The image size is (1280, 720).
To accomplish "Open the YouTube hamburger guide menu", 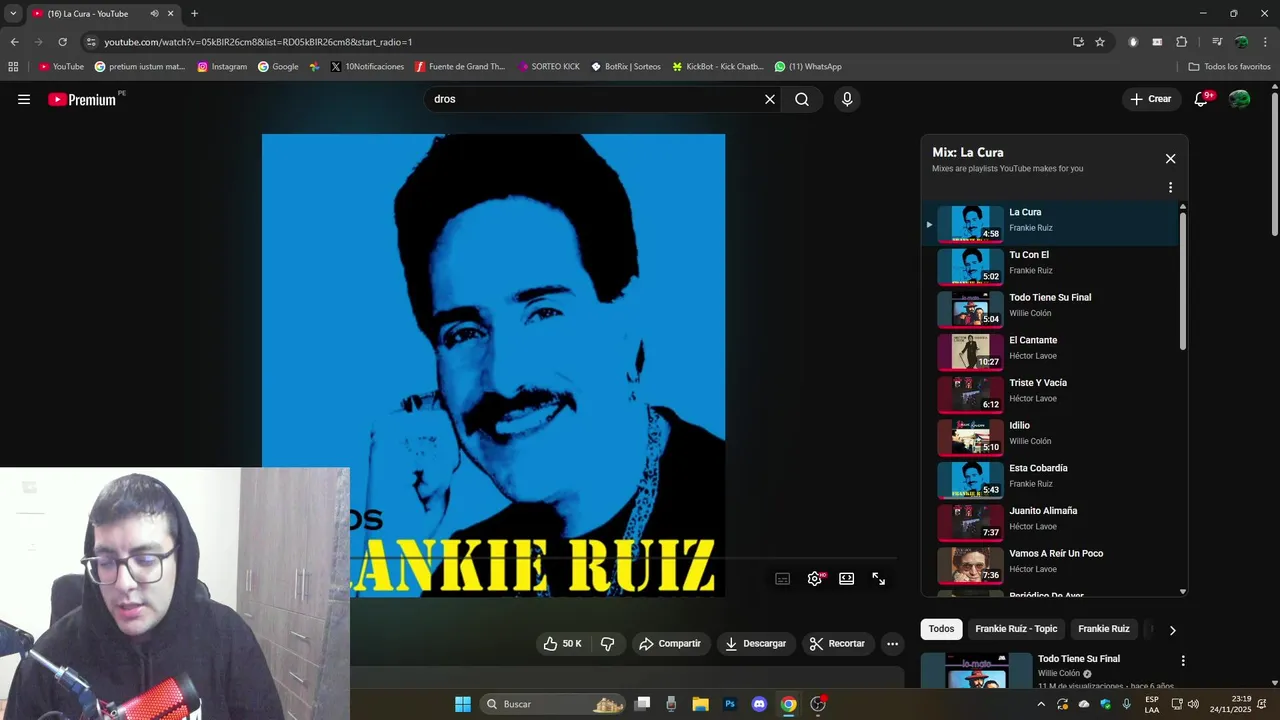I will [x=24, y=99].
